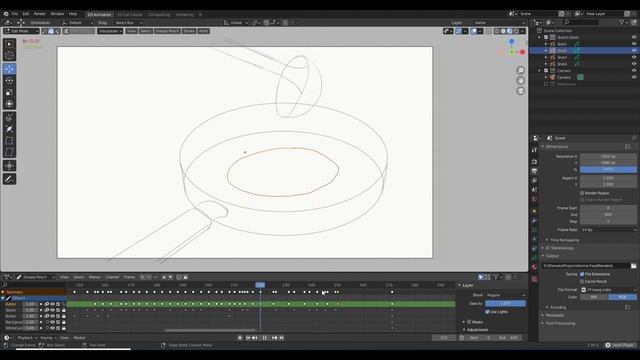Activate the Rotate tool
Image resolution: width=640 pixels, height=360 pixels.
(x=9, y=81)
